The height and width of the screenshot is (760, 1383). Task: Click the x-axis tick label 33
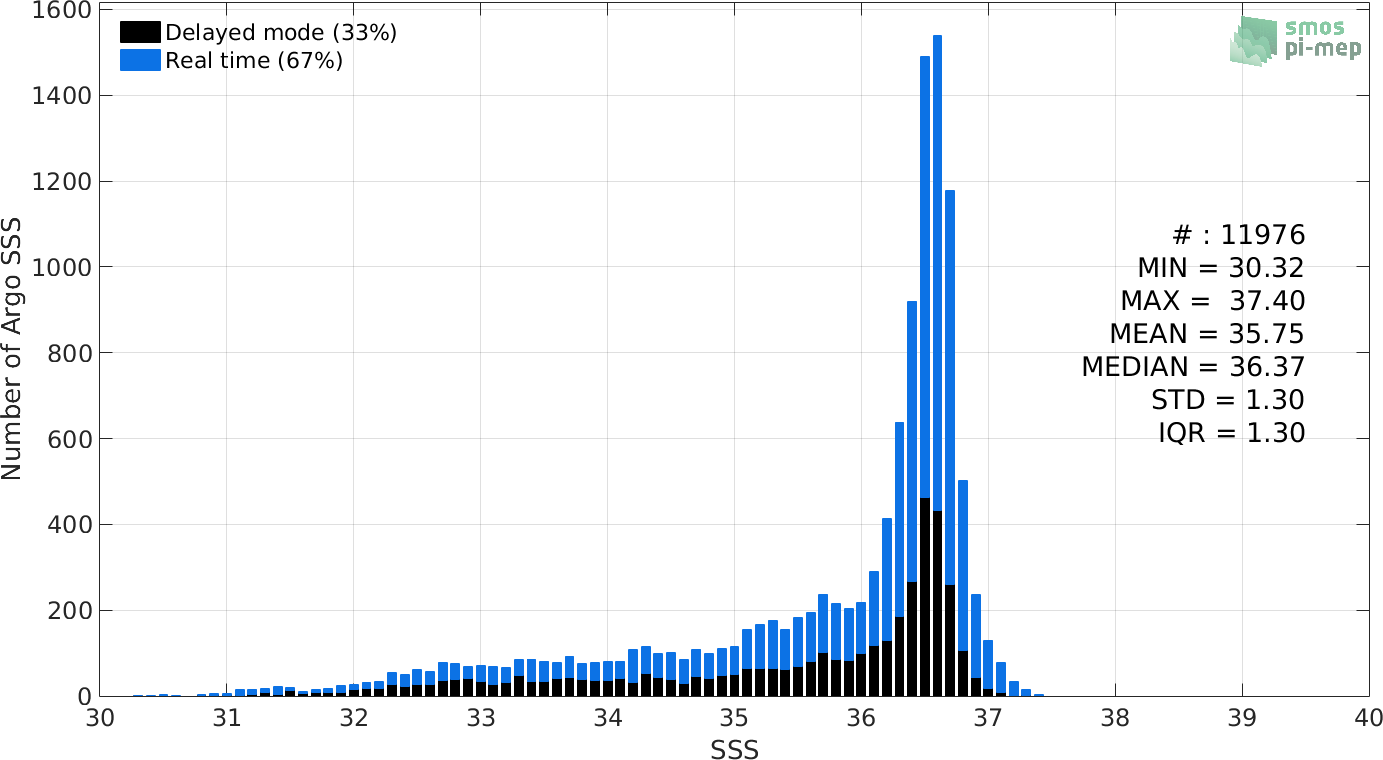tap(480, 719)
